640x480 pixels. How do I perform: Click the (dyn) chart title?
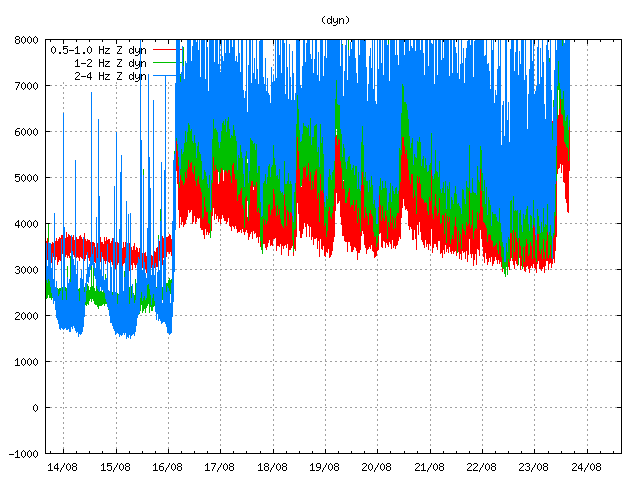pyautogui.click(x=335, y=19)
